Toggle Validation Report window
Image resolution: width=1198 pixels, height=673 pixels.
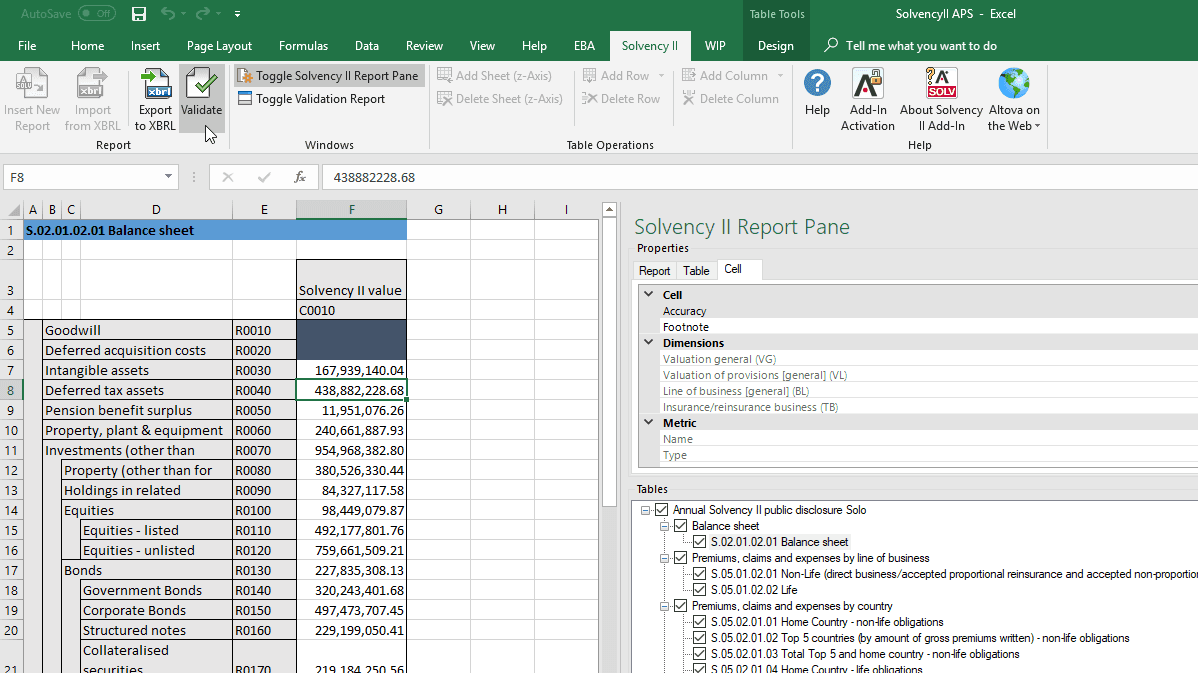312,99
